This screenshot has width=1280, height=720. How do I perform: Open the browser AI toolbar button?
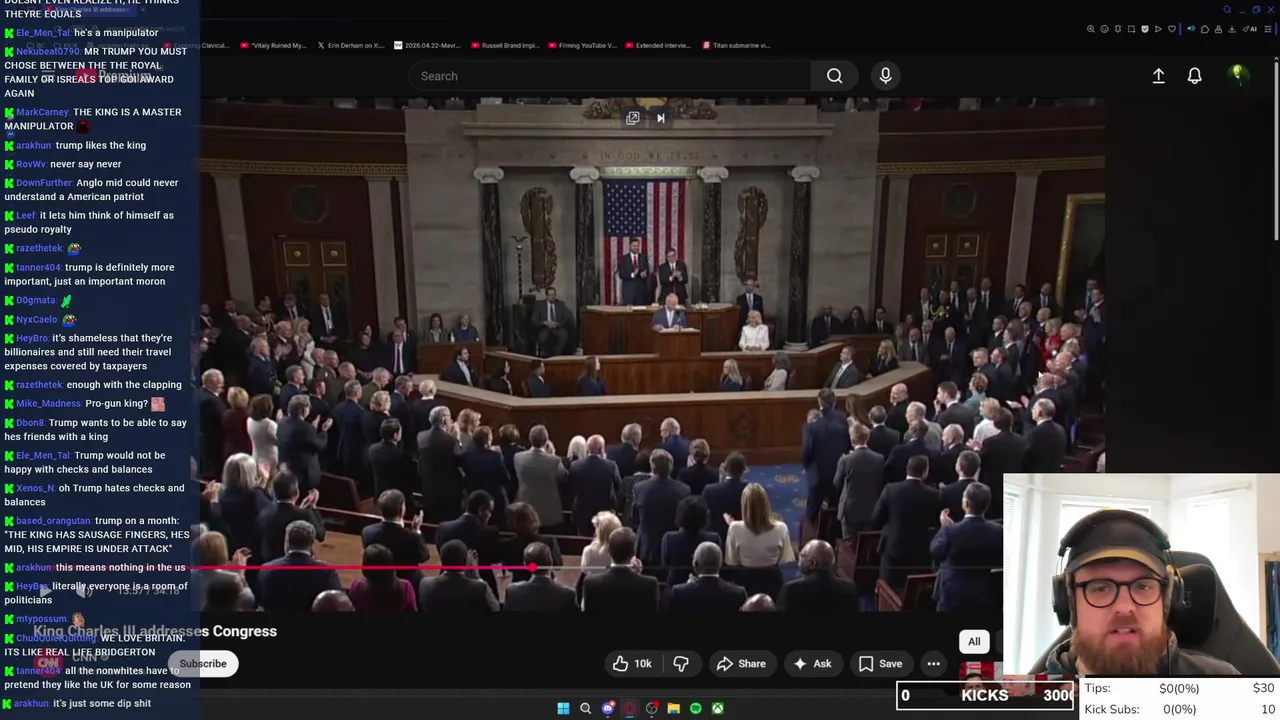1252,29
